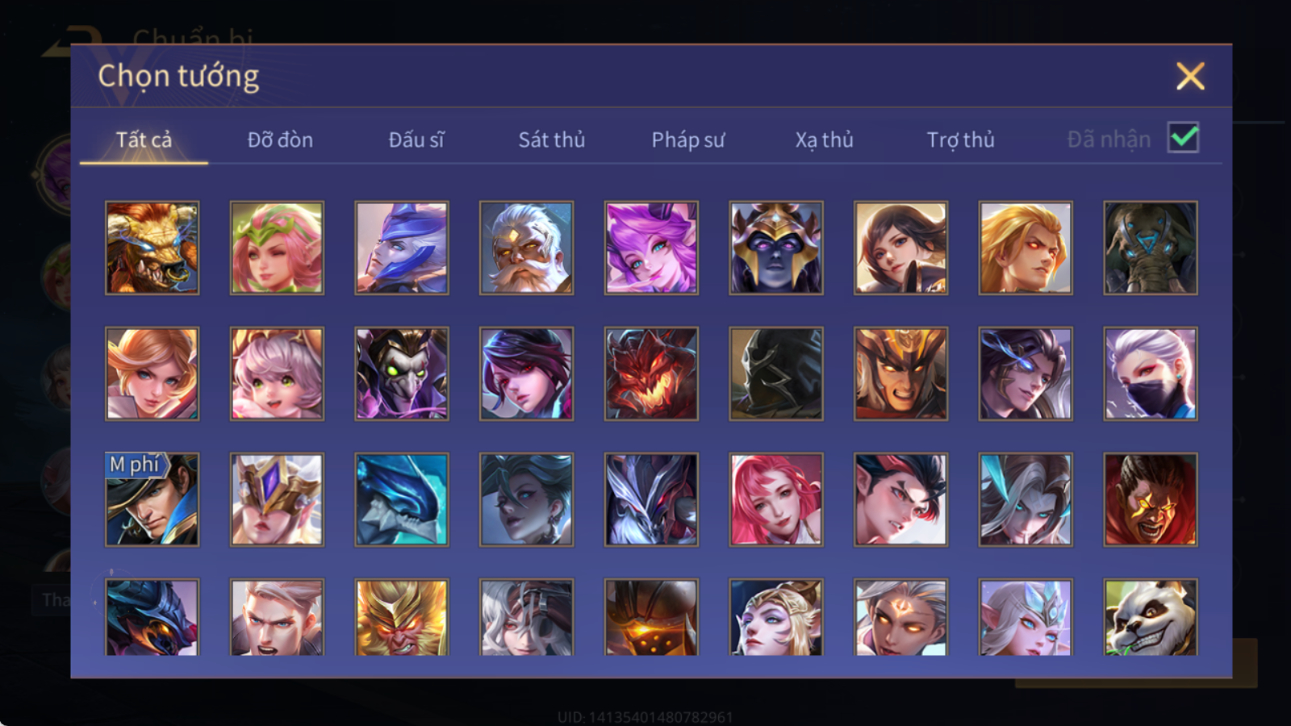Show the Pháp sư hero category
The height and width of the screenshot is (726, 1291).
tap(688, 140)
